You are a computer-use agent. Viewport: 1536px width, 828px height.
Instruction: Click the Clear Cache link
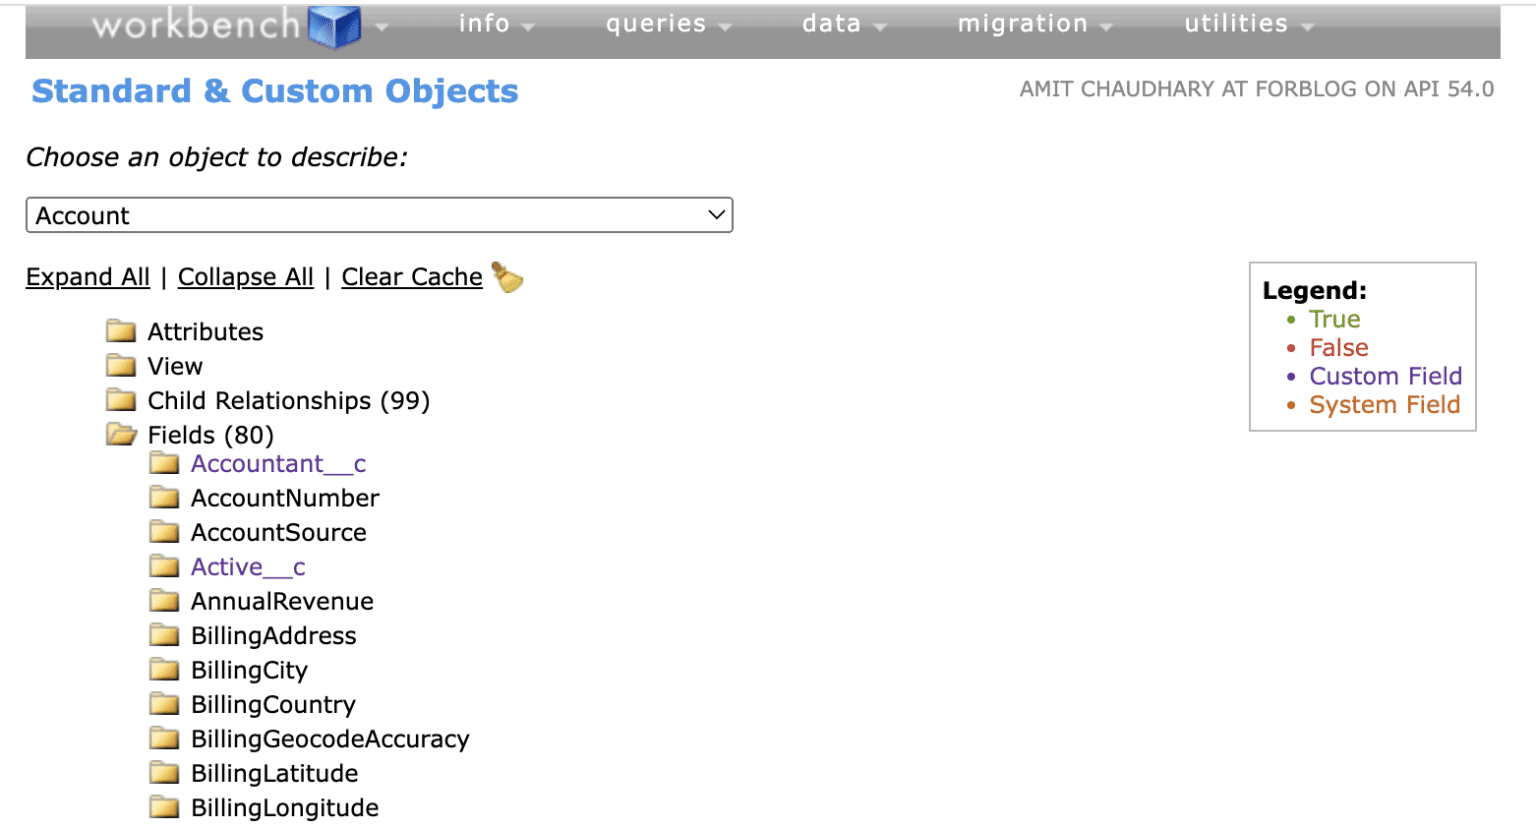pos(411,277)
